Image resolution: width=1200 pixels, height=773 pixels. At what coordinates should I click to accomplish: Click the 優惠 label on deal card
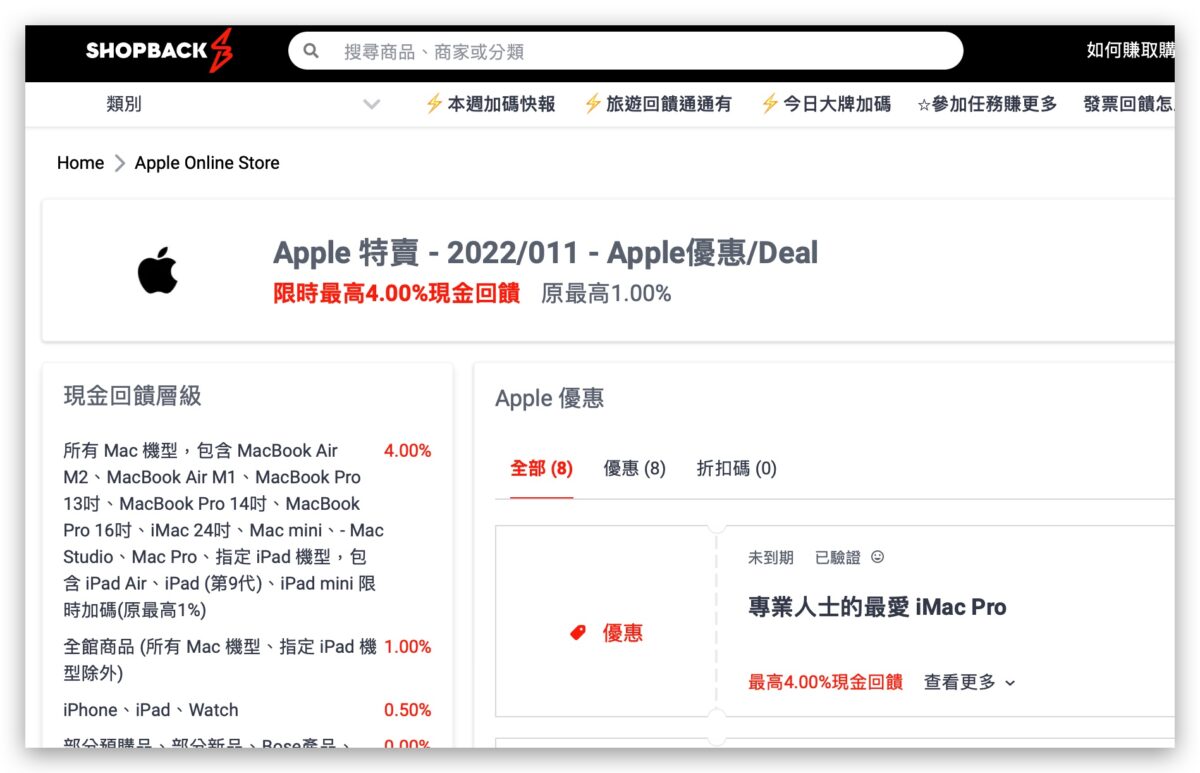(x=622, y=633)
